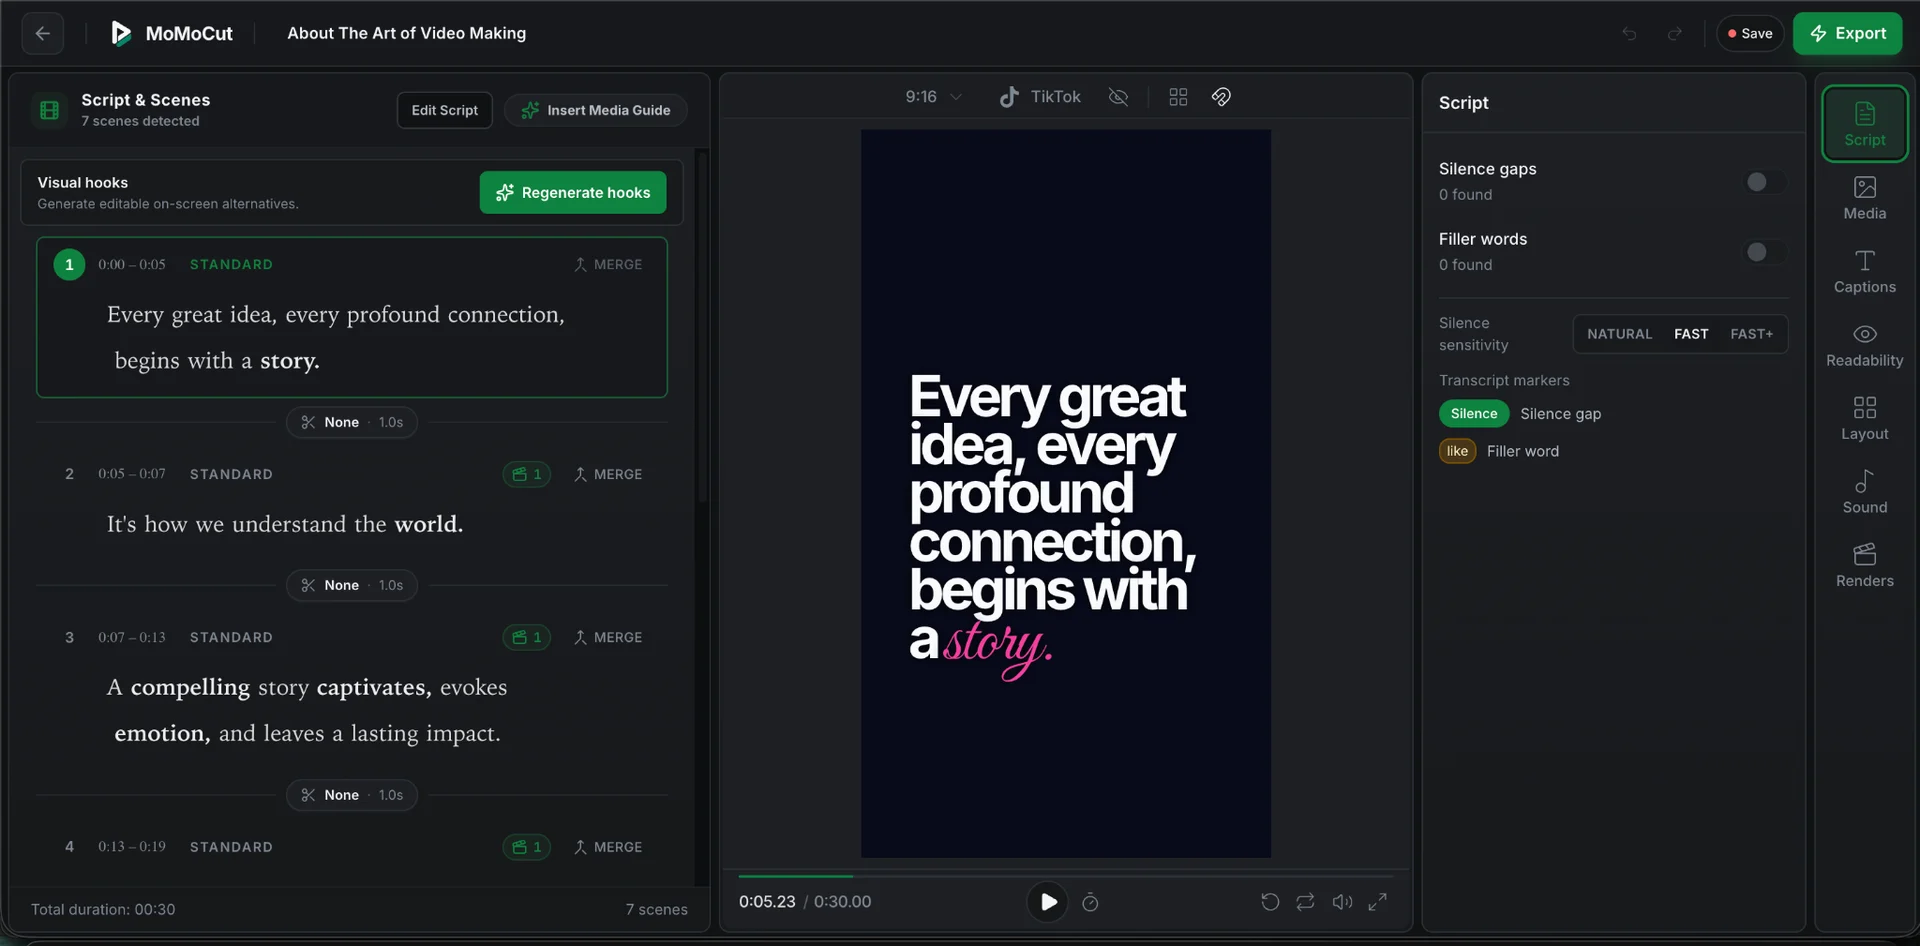This screenshot has width=1920, height=946.
Task: Click the link icon in preview toolbar
Action: click(x=1221, y=97)
